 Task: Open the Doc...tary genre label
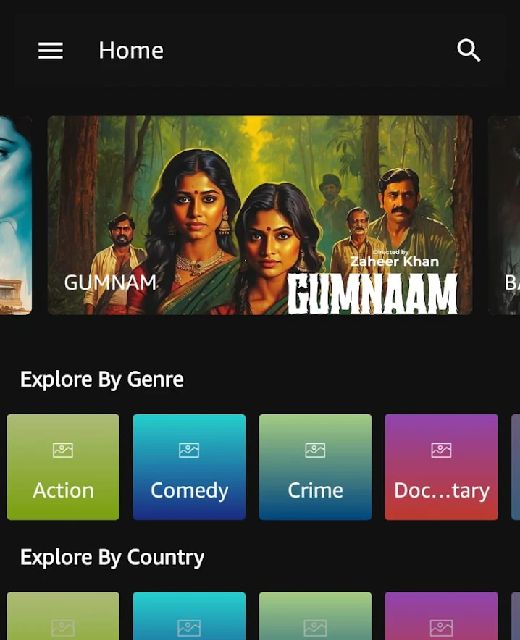(442, 491)
